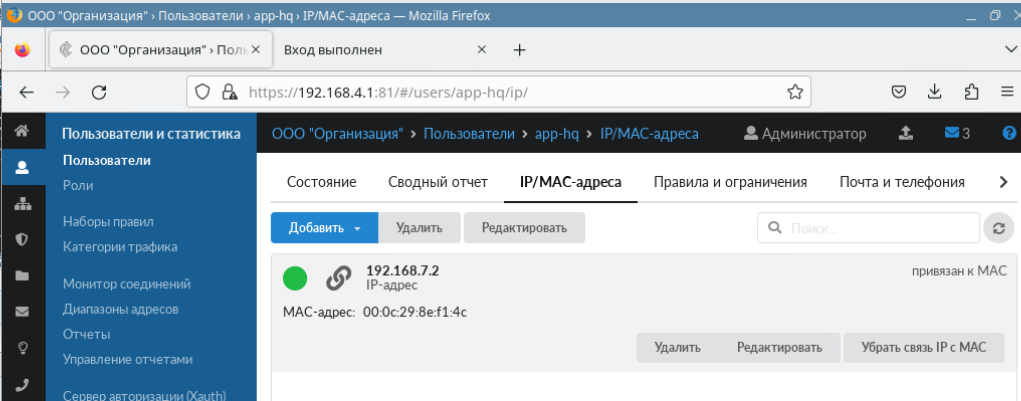The width and height of the screenshot is (1021, 401).
Task: Select the IP/MAC-адреса tab
Action: 570,182
